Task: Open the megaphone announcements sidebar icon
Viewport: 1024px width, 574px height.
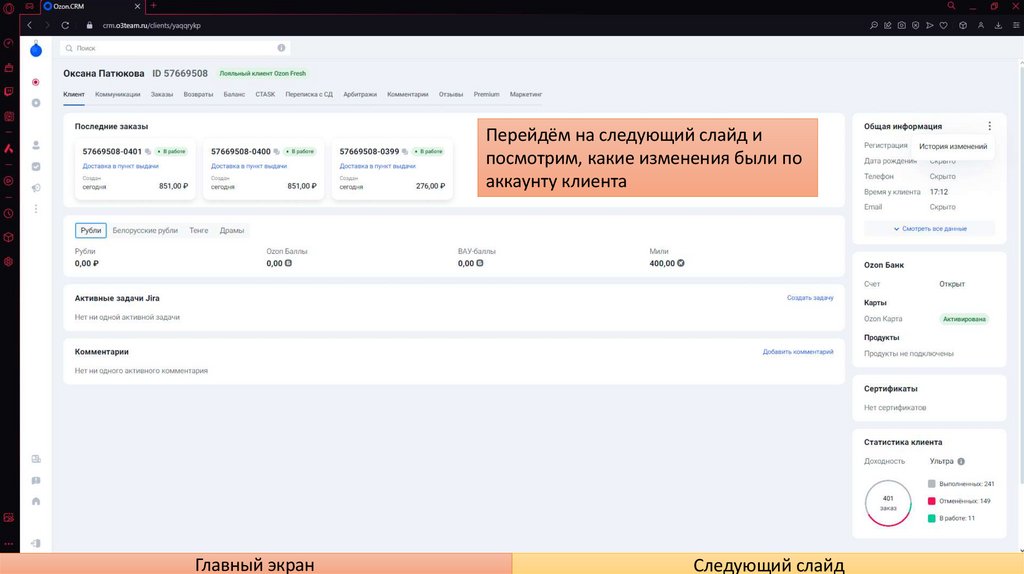Action: pos(36,188)
